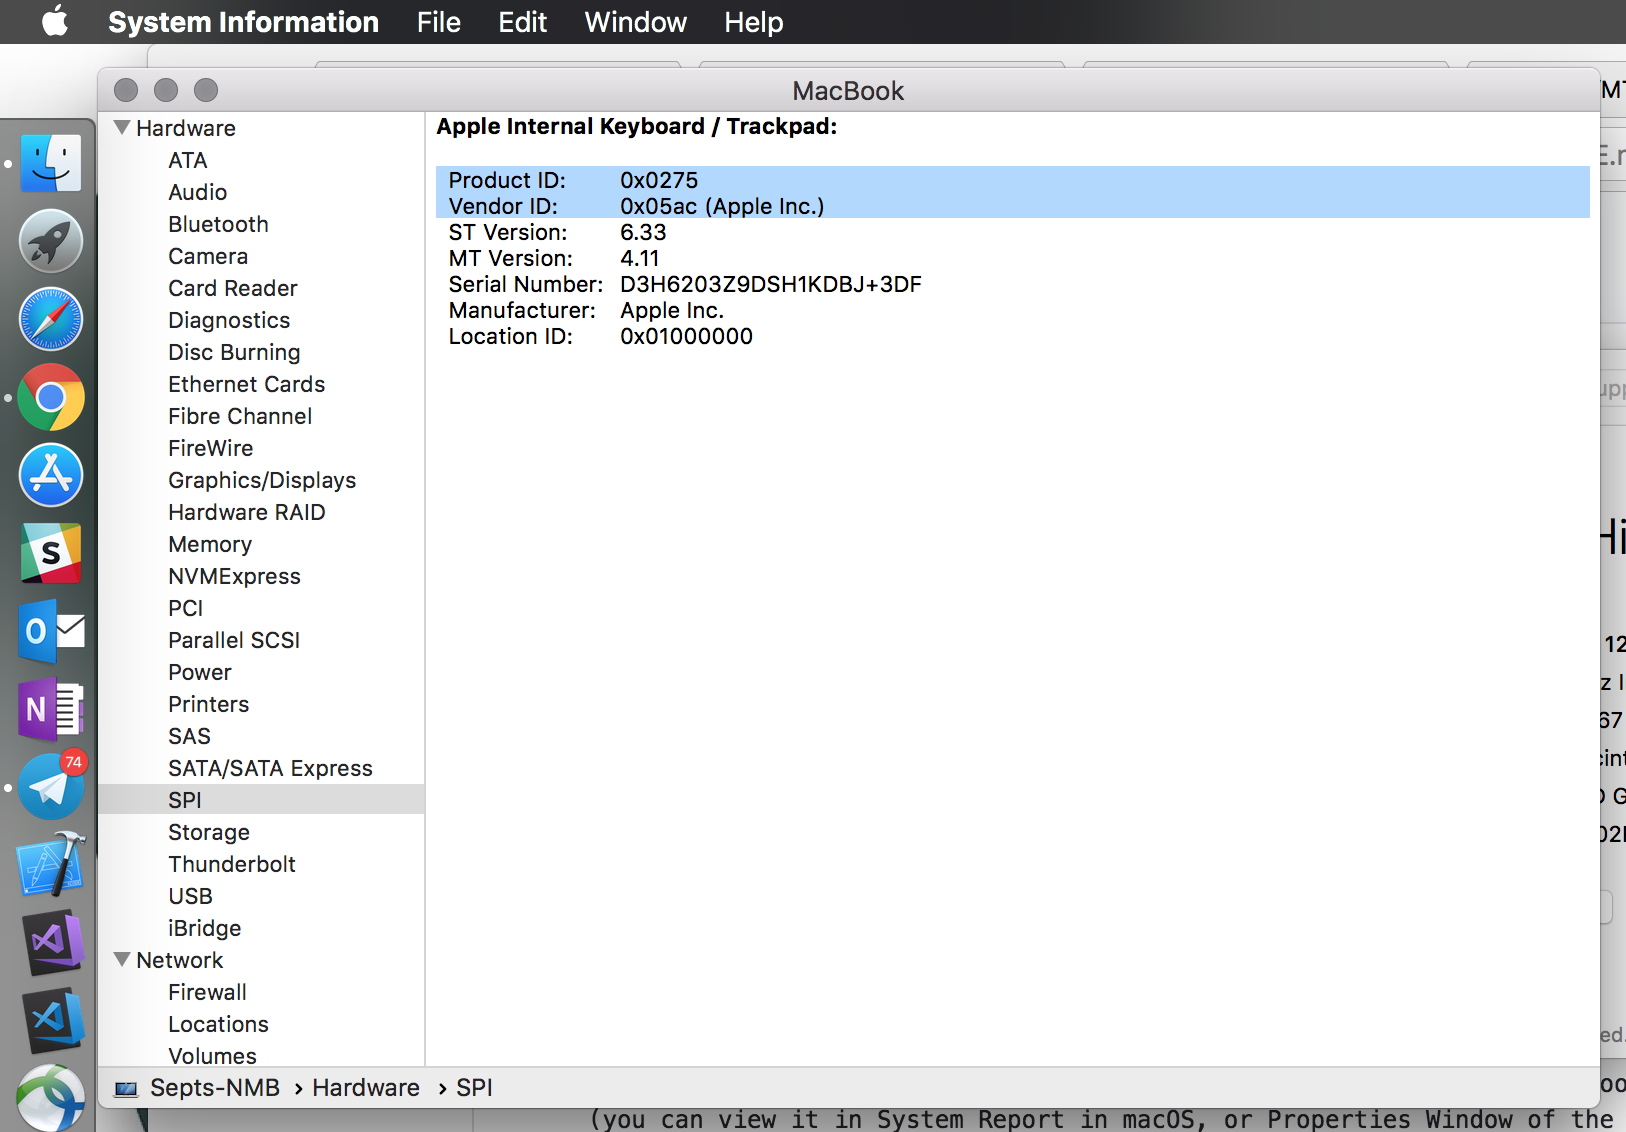Open the Window menu
The image size is (1626, 1132).
pos(636,22)
